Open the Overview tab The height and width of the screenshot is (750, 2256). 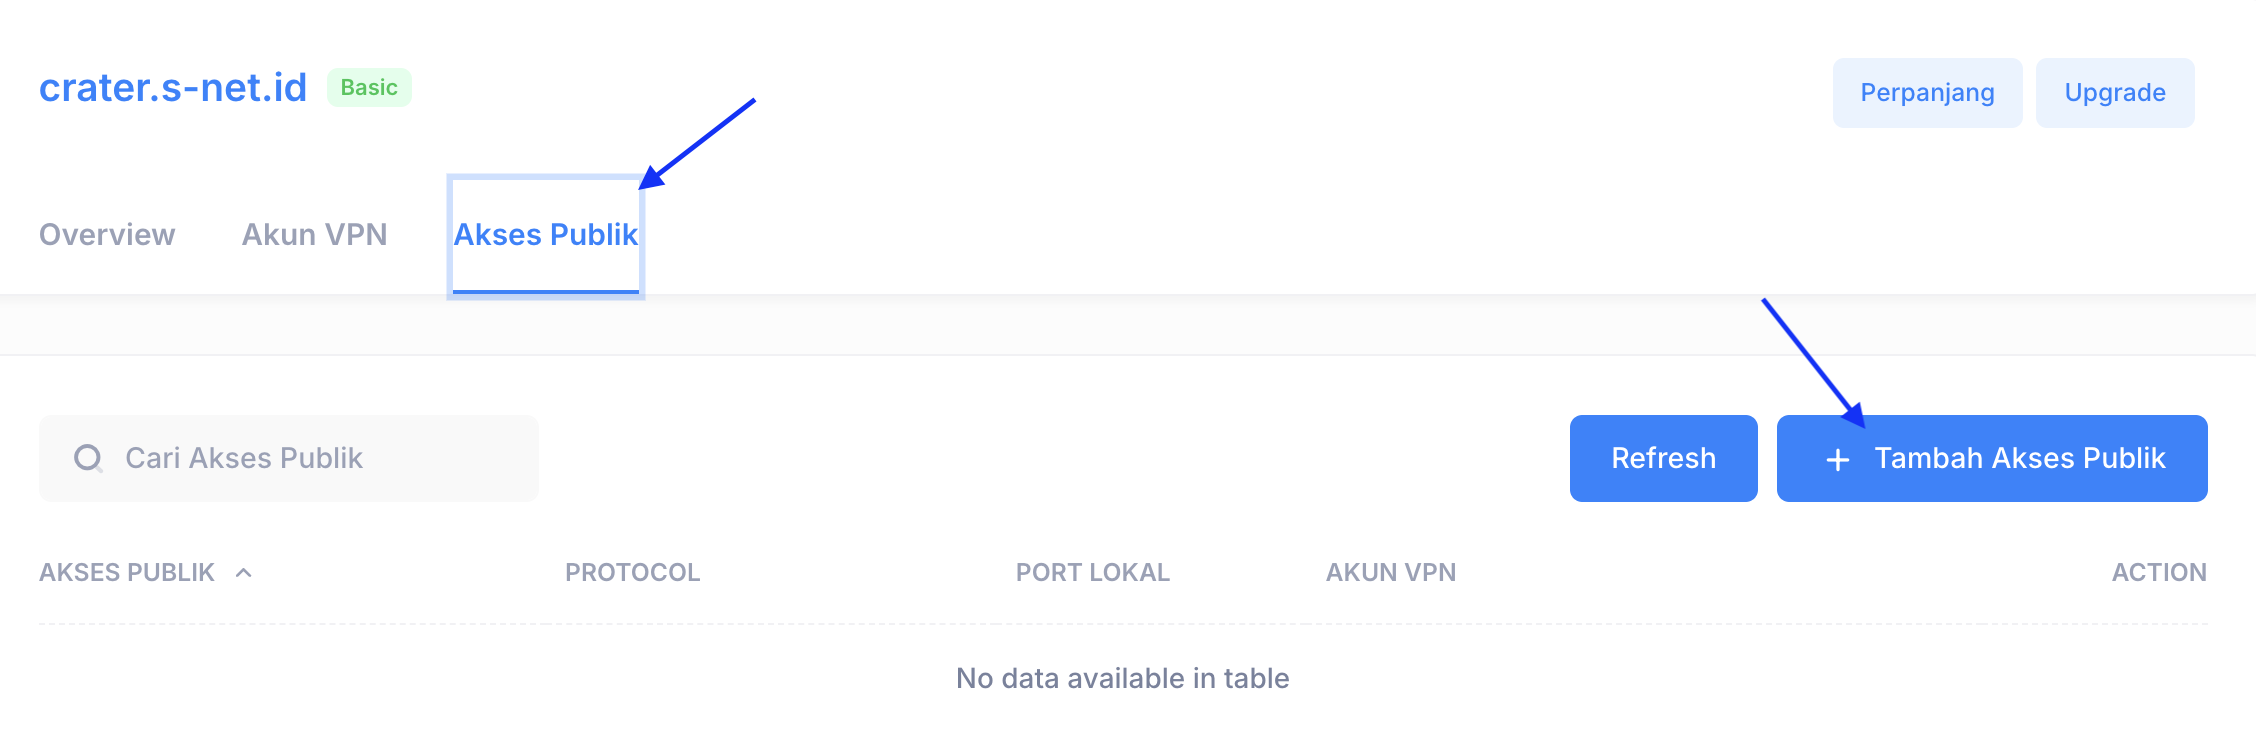(107, 234)
